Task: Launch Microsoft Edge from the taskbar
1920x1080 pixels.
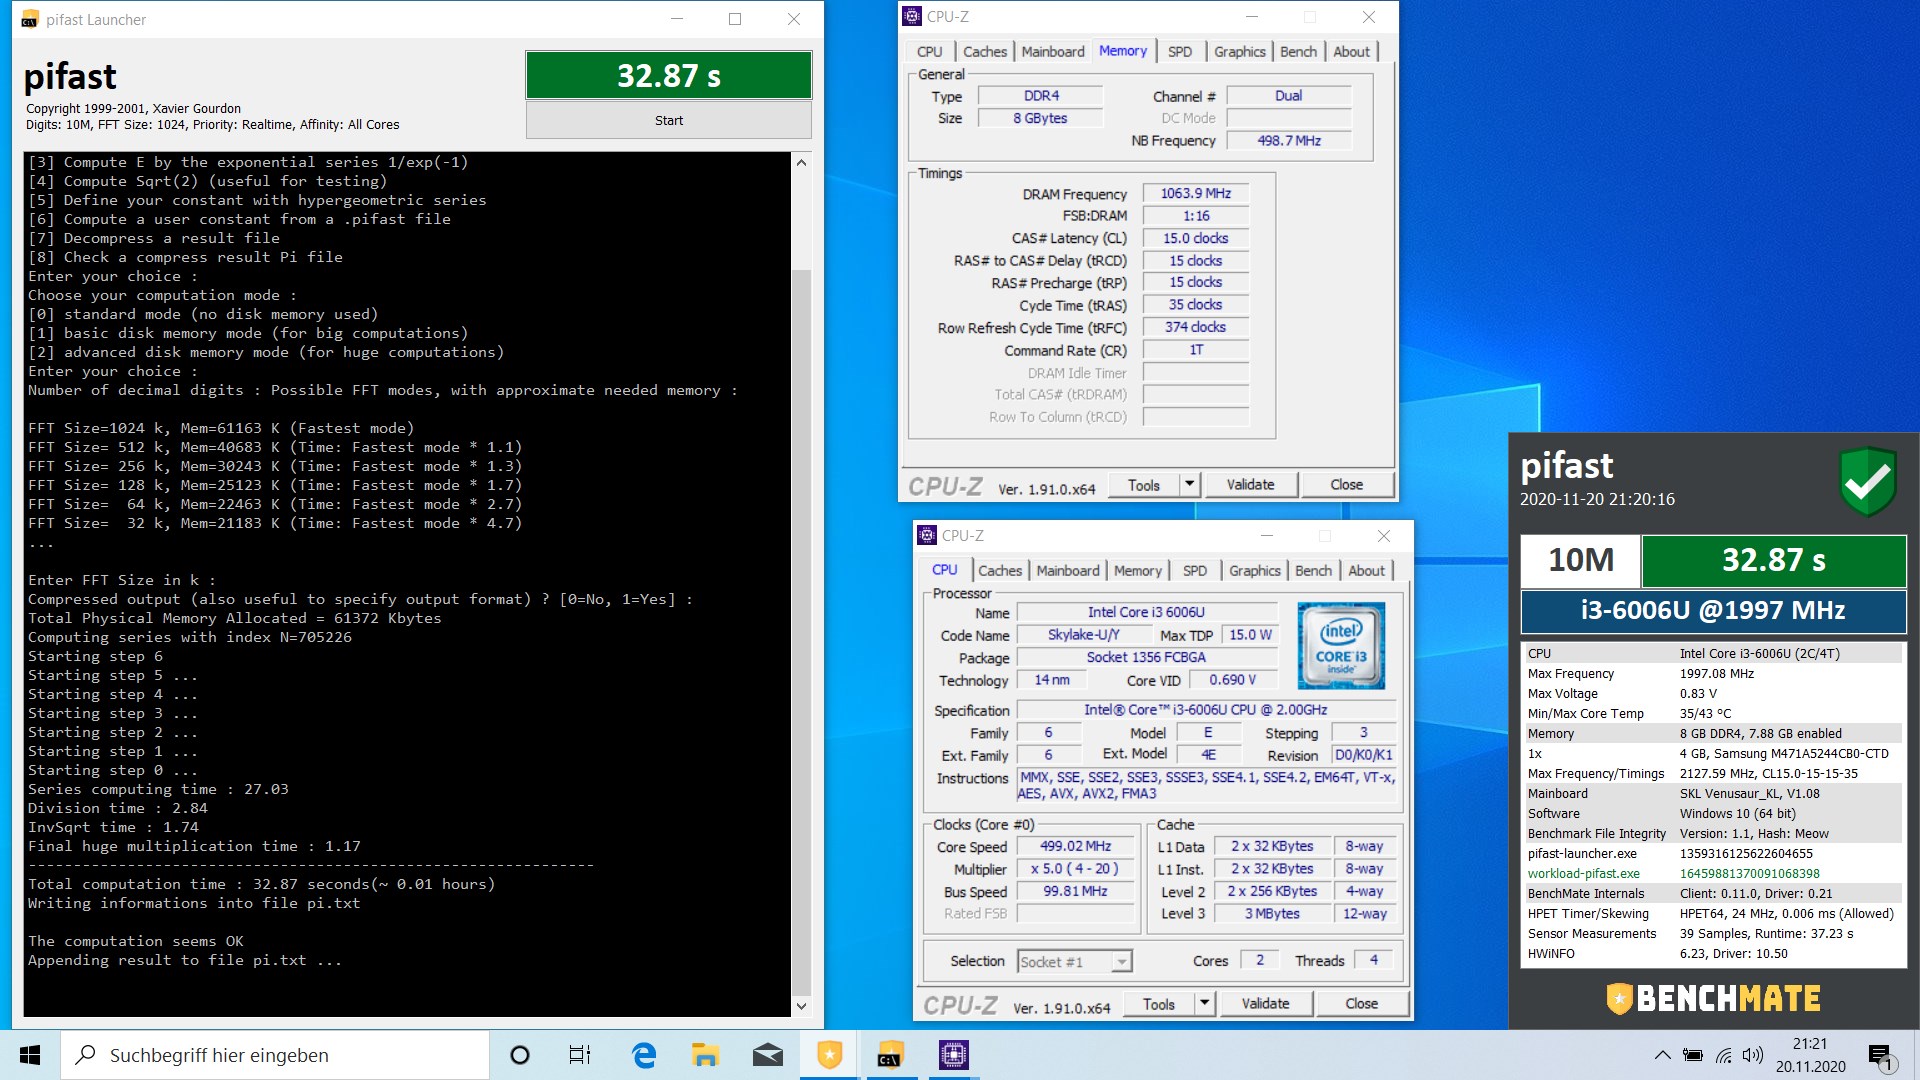Action: [x=643, y=1055]
